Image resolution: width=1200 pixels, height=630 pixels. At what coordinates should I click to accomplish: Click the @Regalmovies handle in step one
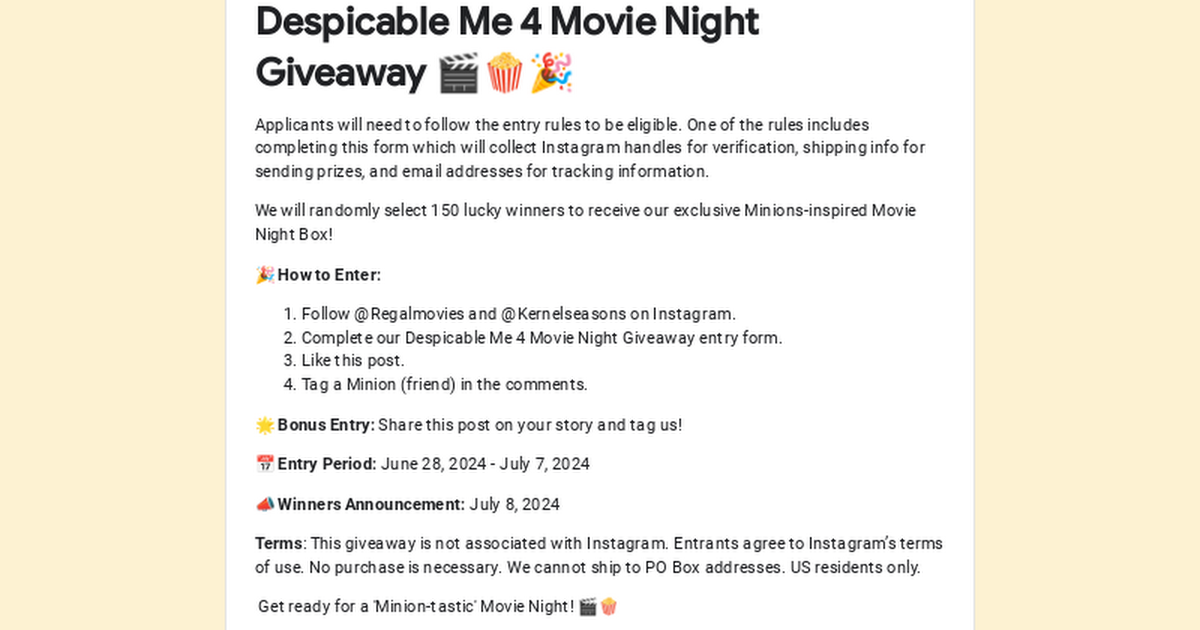tap(409, 314)
